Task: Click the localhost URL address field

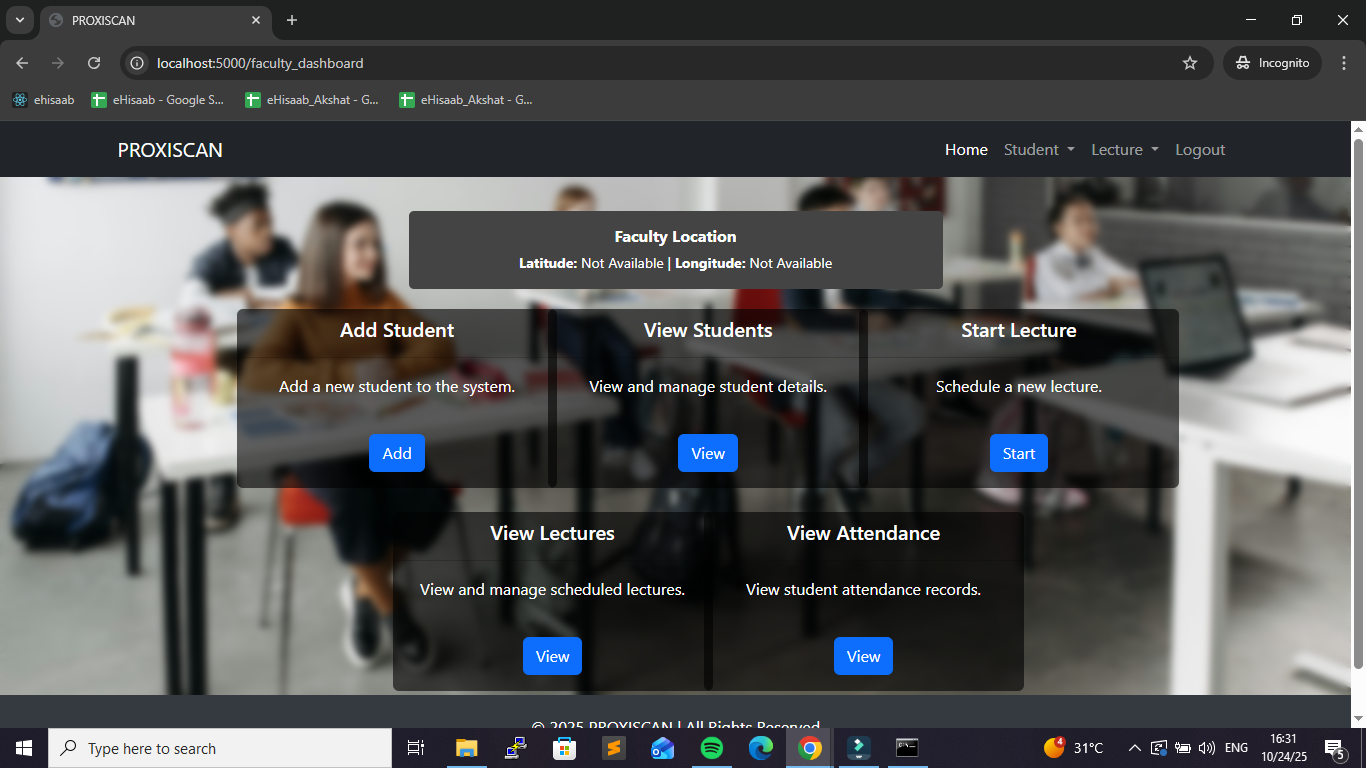Action: tap(600, 63)
